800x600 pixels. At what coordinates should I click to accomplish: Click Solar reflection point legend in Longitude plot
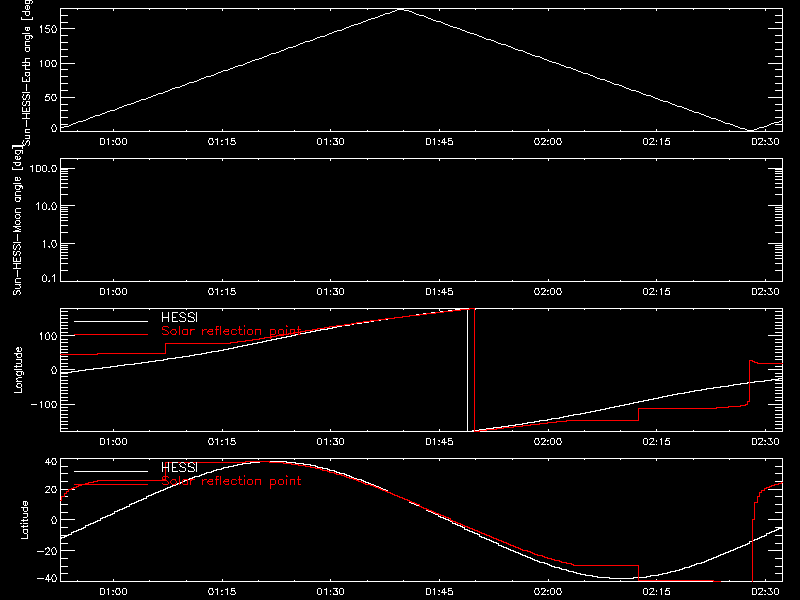(x=231, y=331)
